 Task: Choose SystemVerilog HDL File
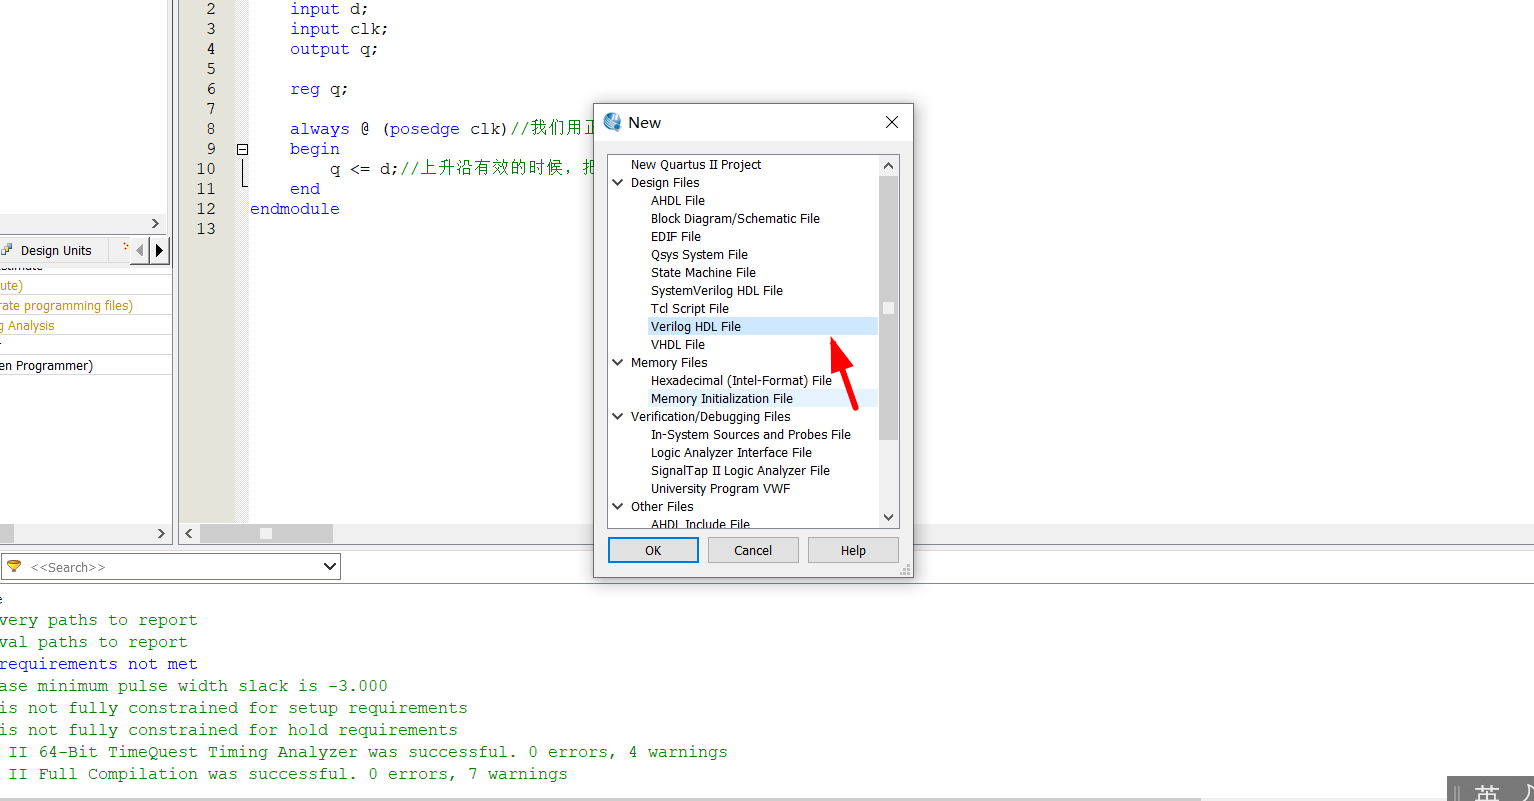[717, 291]
